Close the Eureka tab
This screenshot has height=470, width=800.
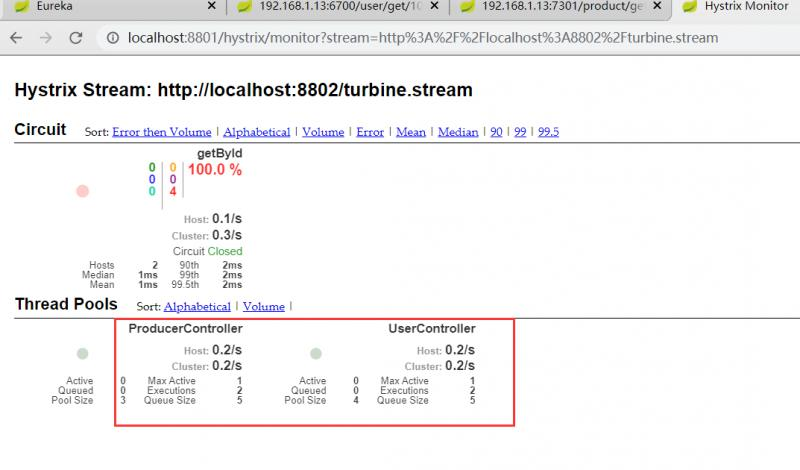coord(212,6)
